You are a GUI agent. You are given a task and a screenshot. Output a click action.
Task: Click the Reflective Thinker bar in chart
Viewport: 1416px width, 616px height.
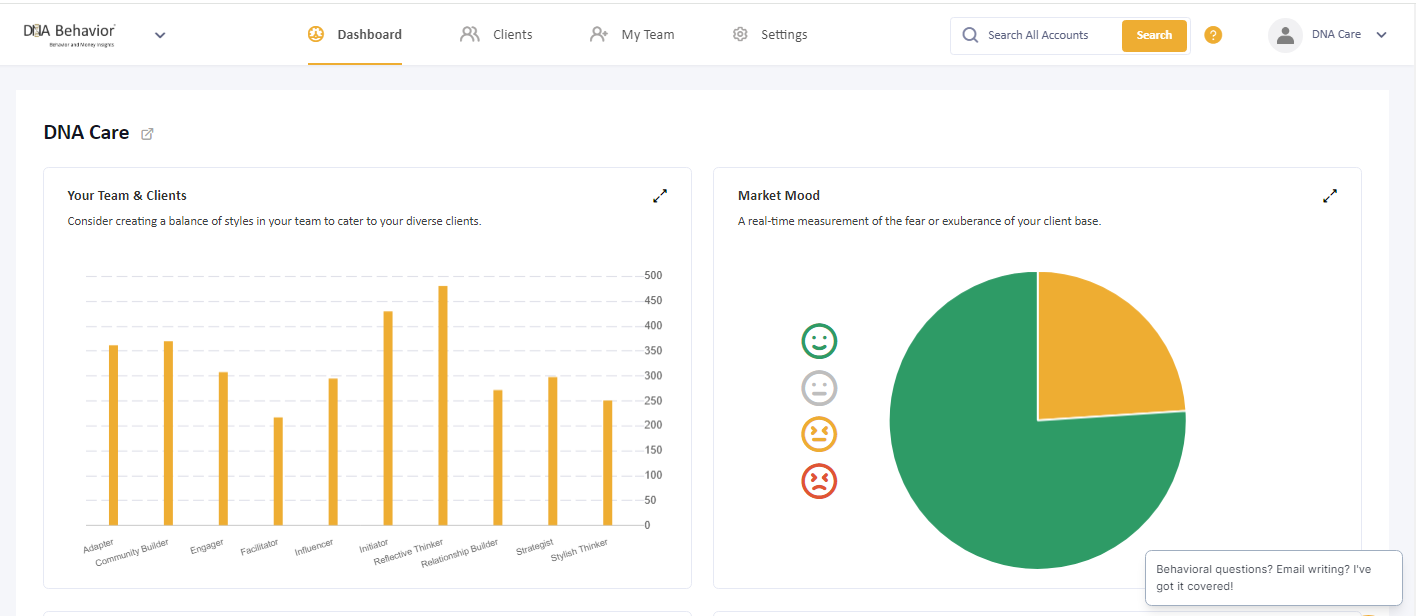coord(443,405)
